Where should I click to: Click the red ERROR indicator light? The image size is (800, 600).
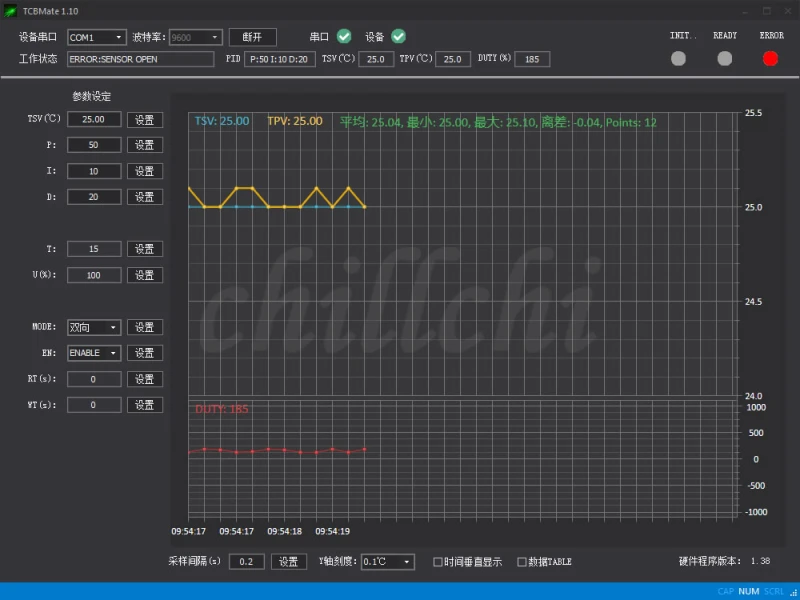tap(770, 58)
